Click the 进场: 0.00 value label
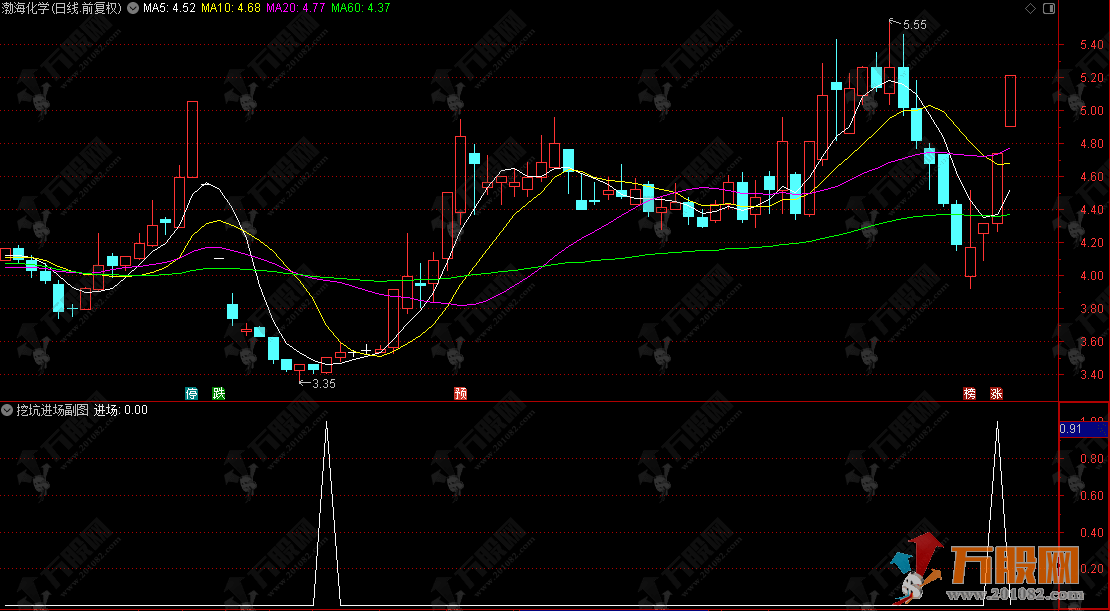 (121, 410)
